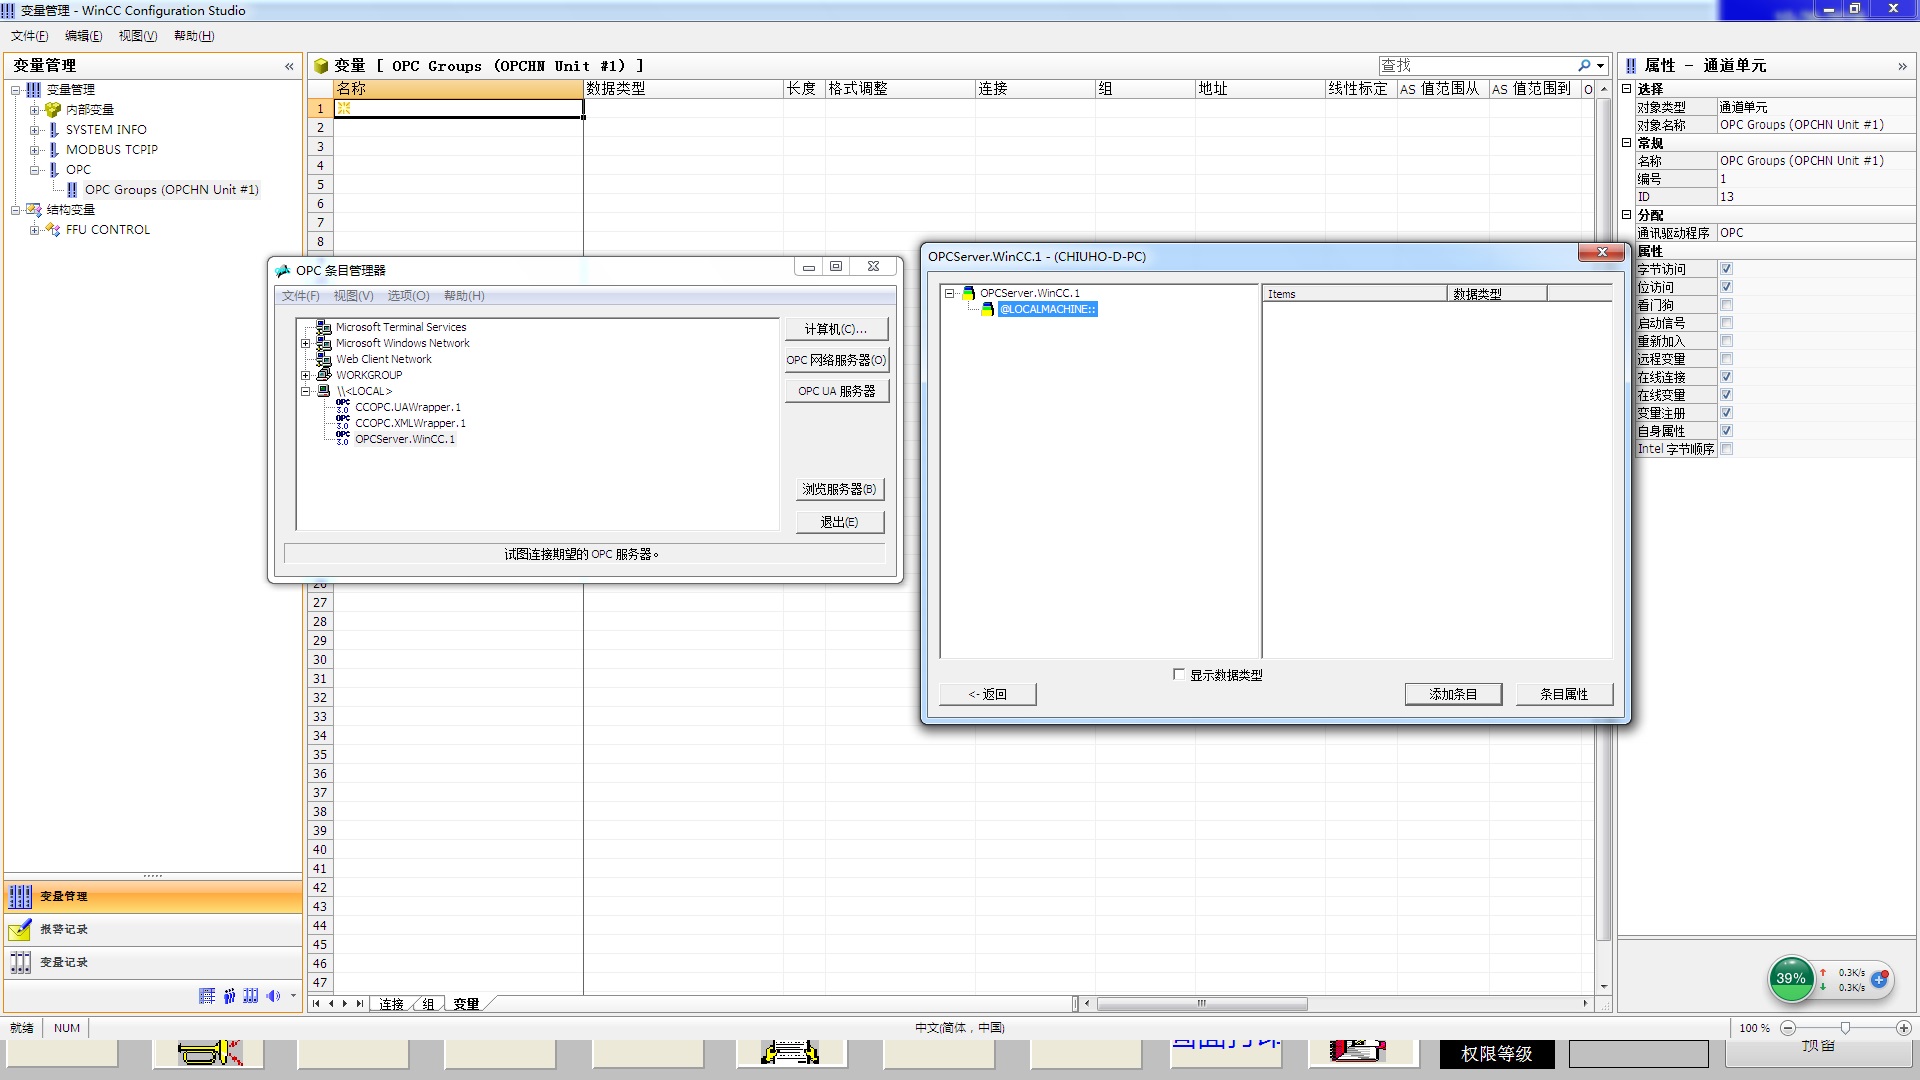This screenshot has height=1080, width=1920.
Task: Select the @LOCALMACHINE:: node icon
Action: pos(987,310)
